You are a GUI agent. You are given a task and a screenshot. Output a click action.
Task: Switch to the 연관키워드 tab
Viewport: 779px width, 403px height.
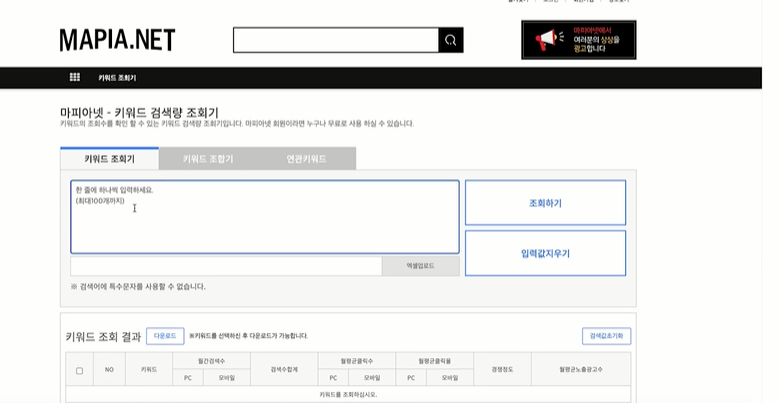(x=306, y=159)
